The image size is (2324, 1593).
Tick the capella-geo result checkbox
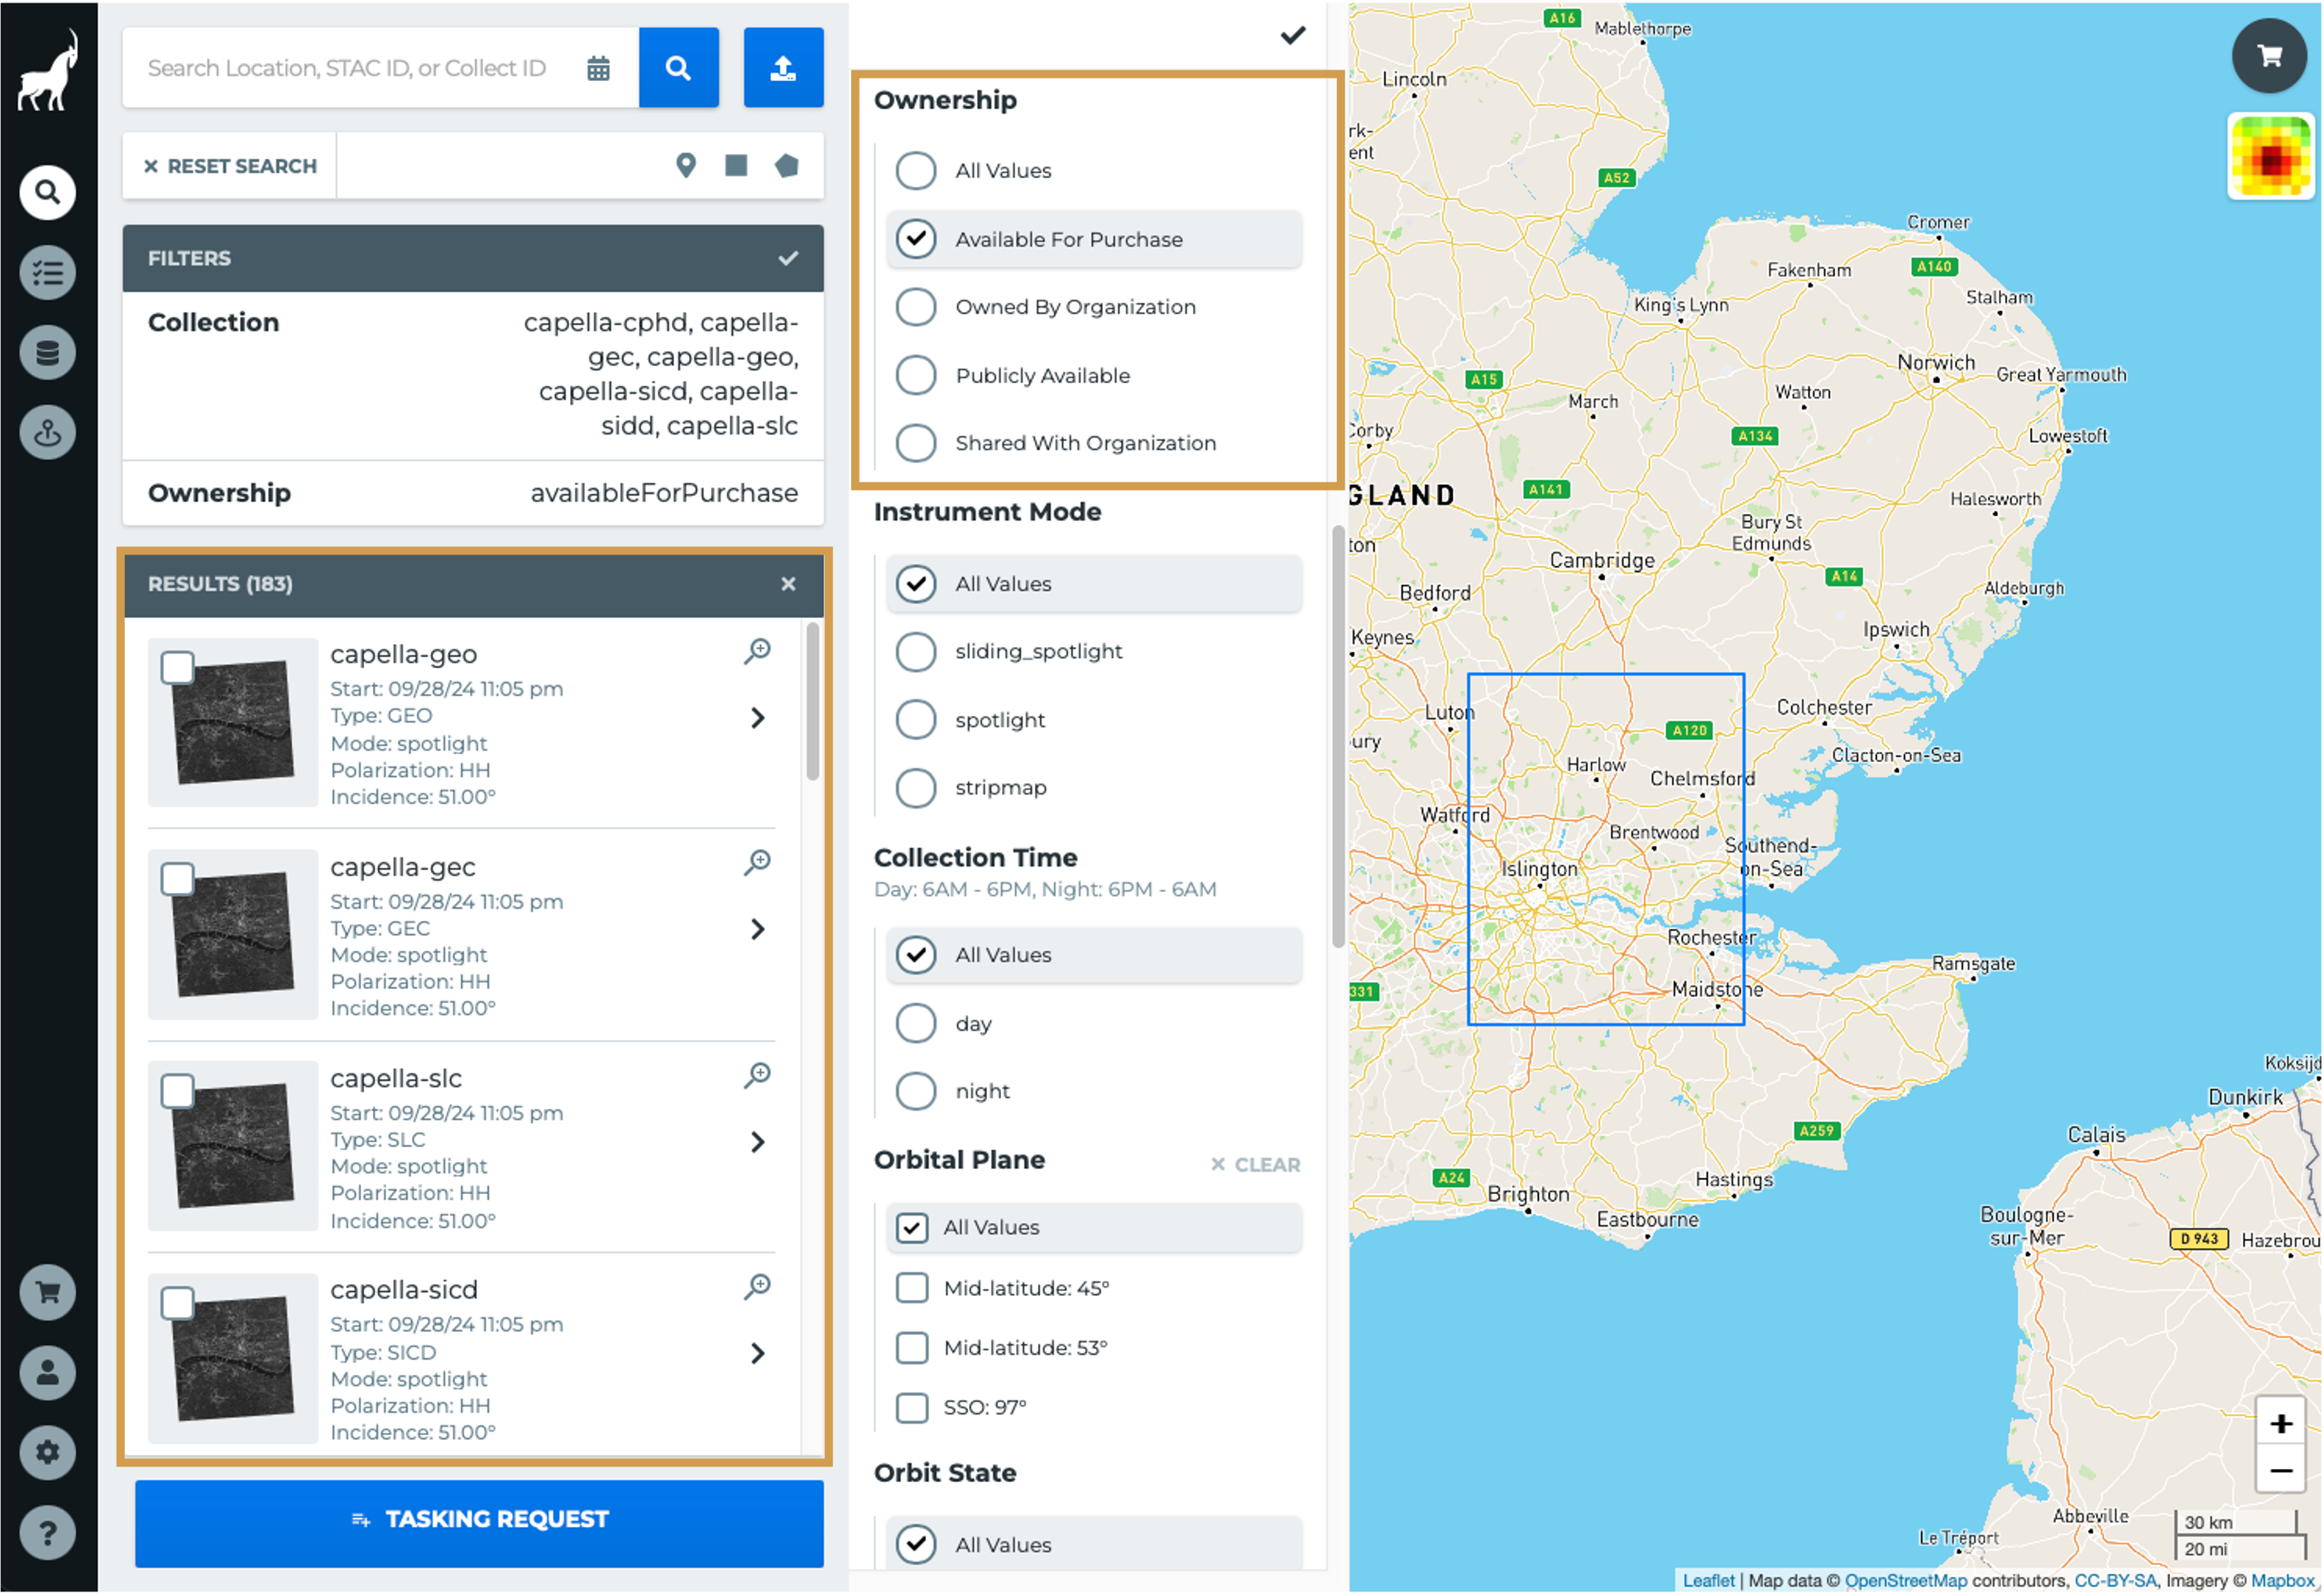click(178, 668)
